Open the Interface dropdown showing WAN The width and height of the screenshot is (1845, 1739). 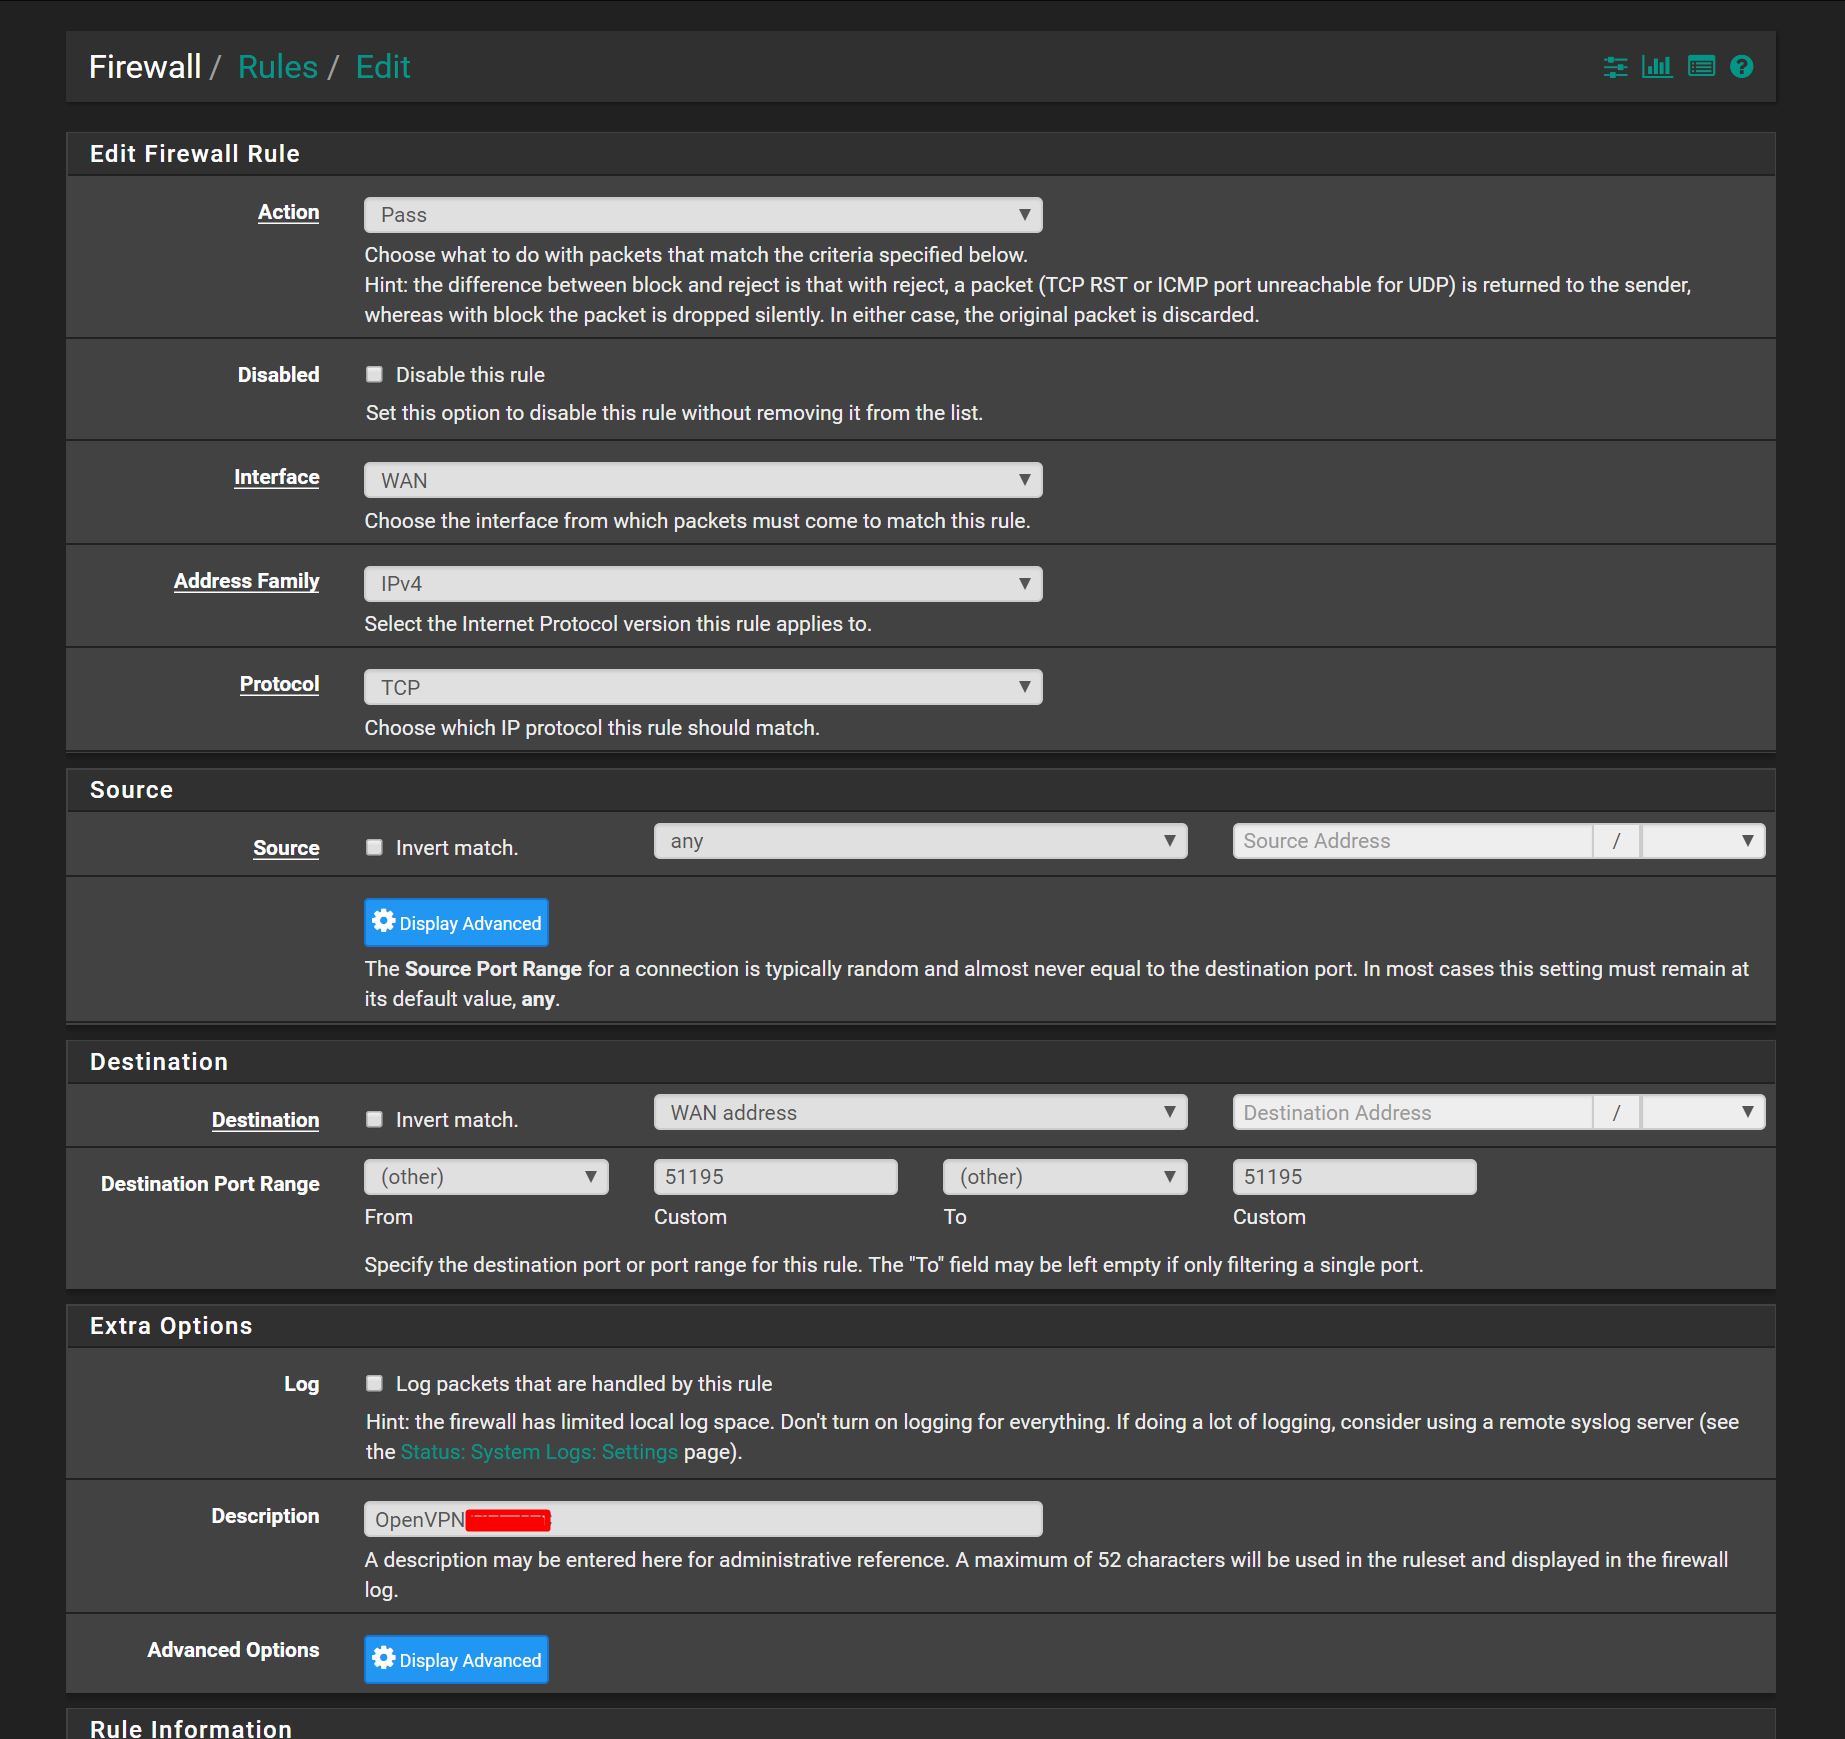click(x=703, y=480)
